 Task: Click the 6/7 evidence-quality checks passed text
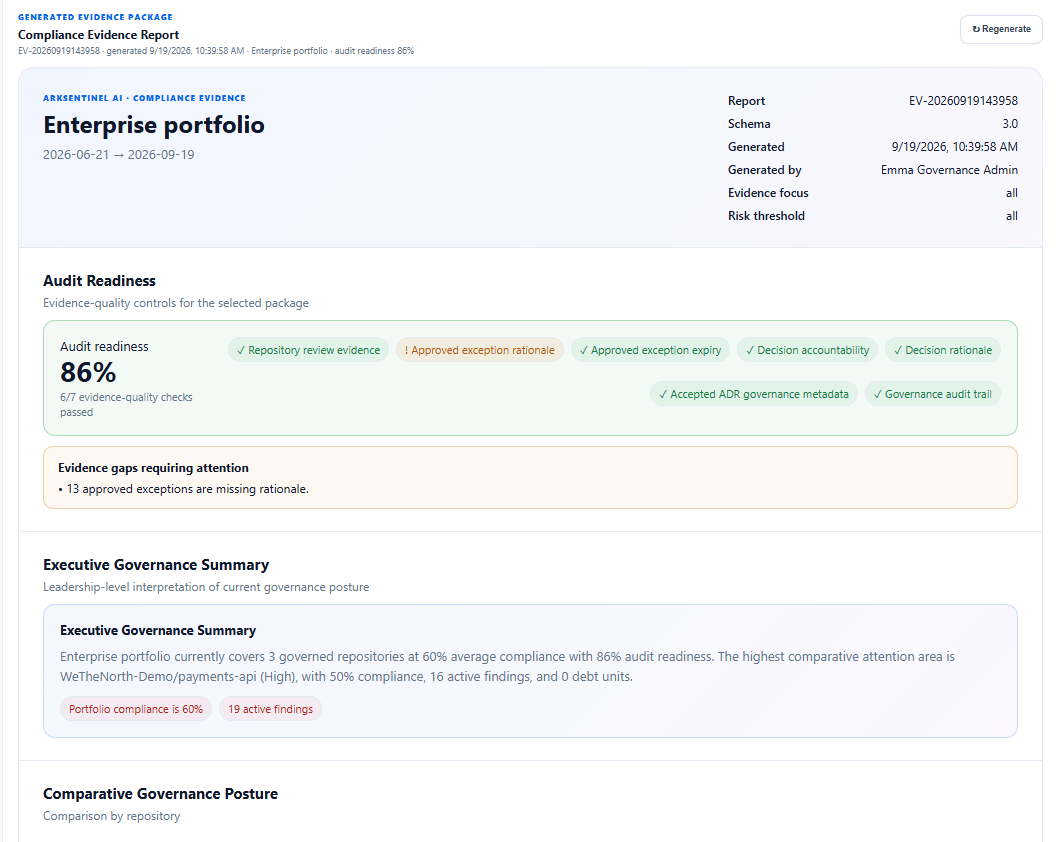point(126,405)
